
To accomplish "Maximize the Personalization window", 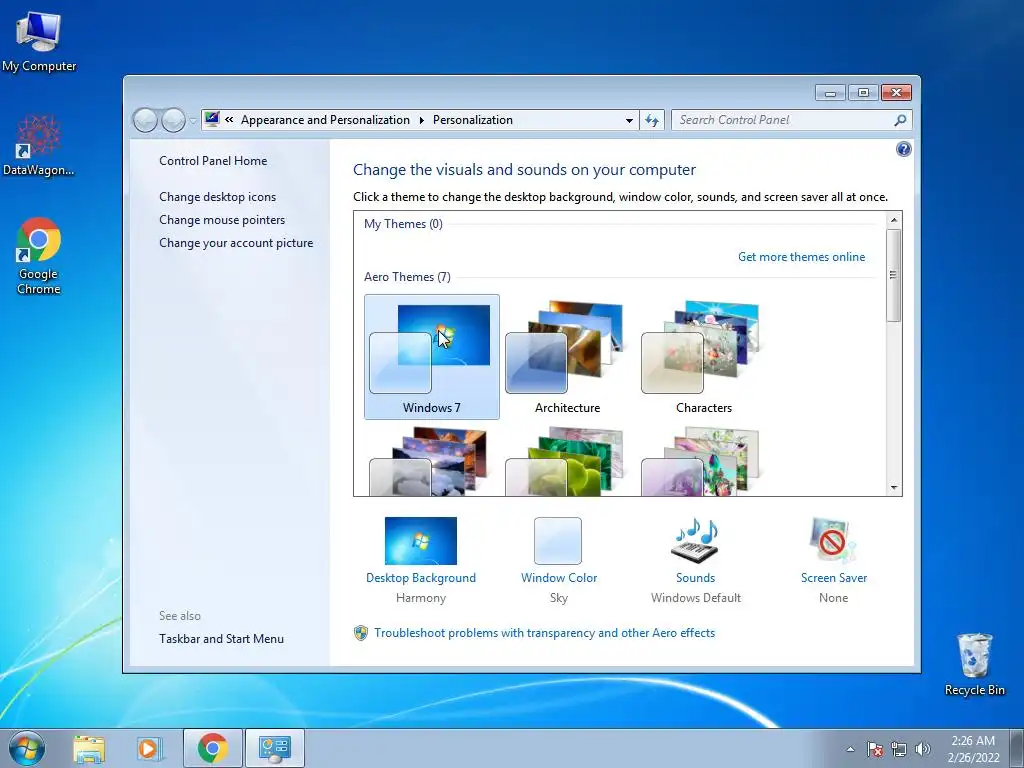I will (863, 93).
